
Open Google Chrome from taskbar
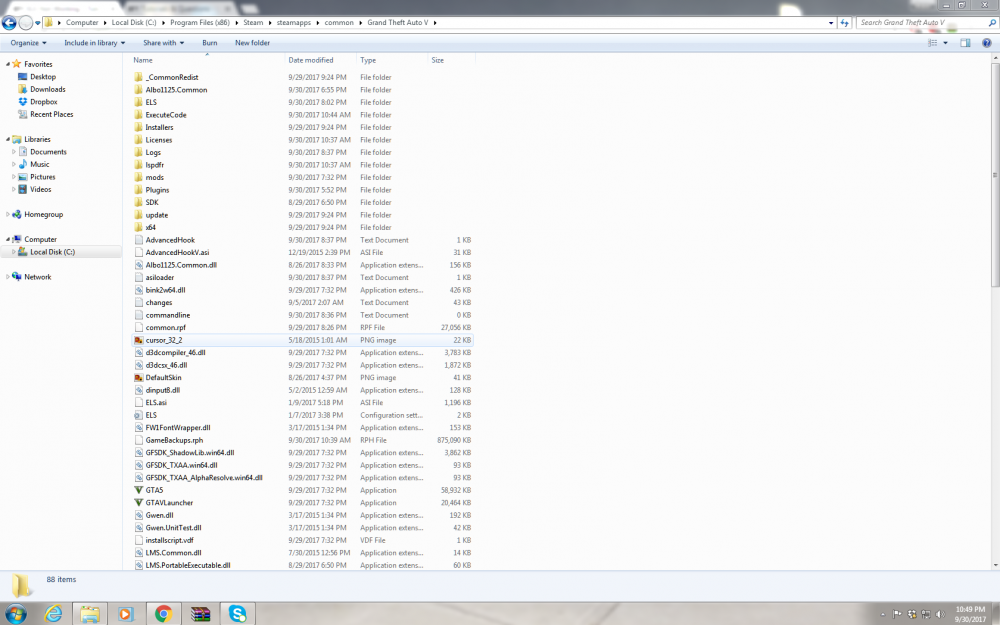[163, 614]
